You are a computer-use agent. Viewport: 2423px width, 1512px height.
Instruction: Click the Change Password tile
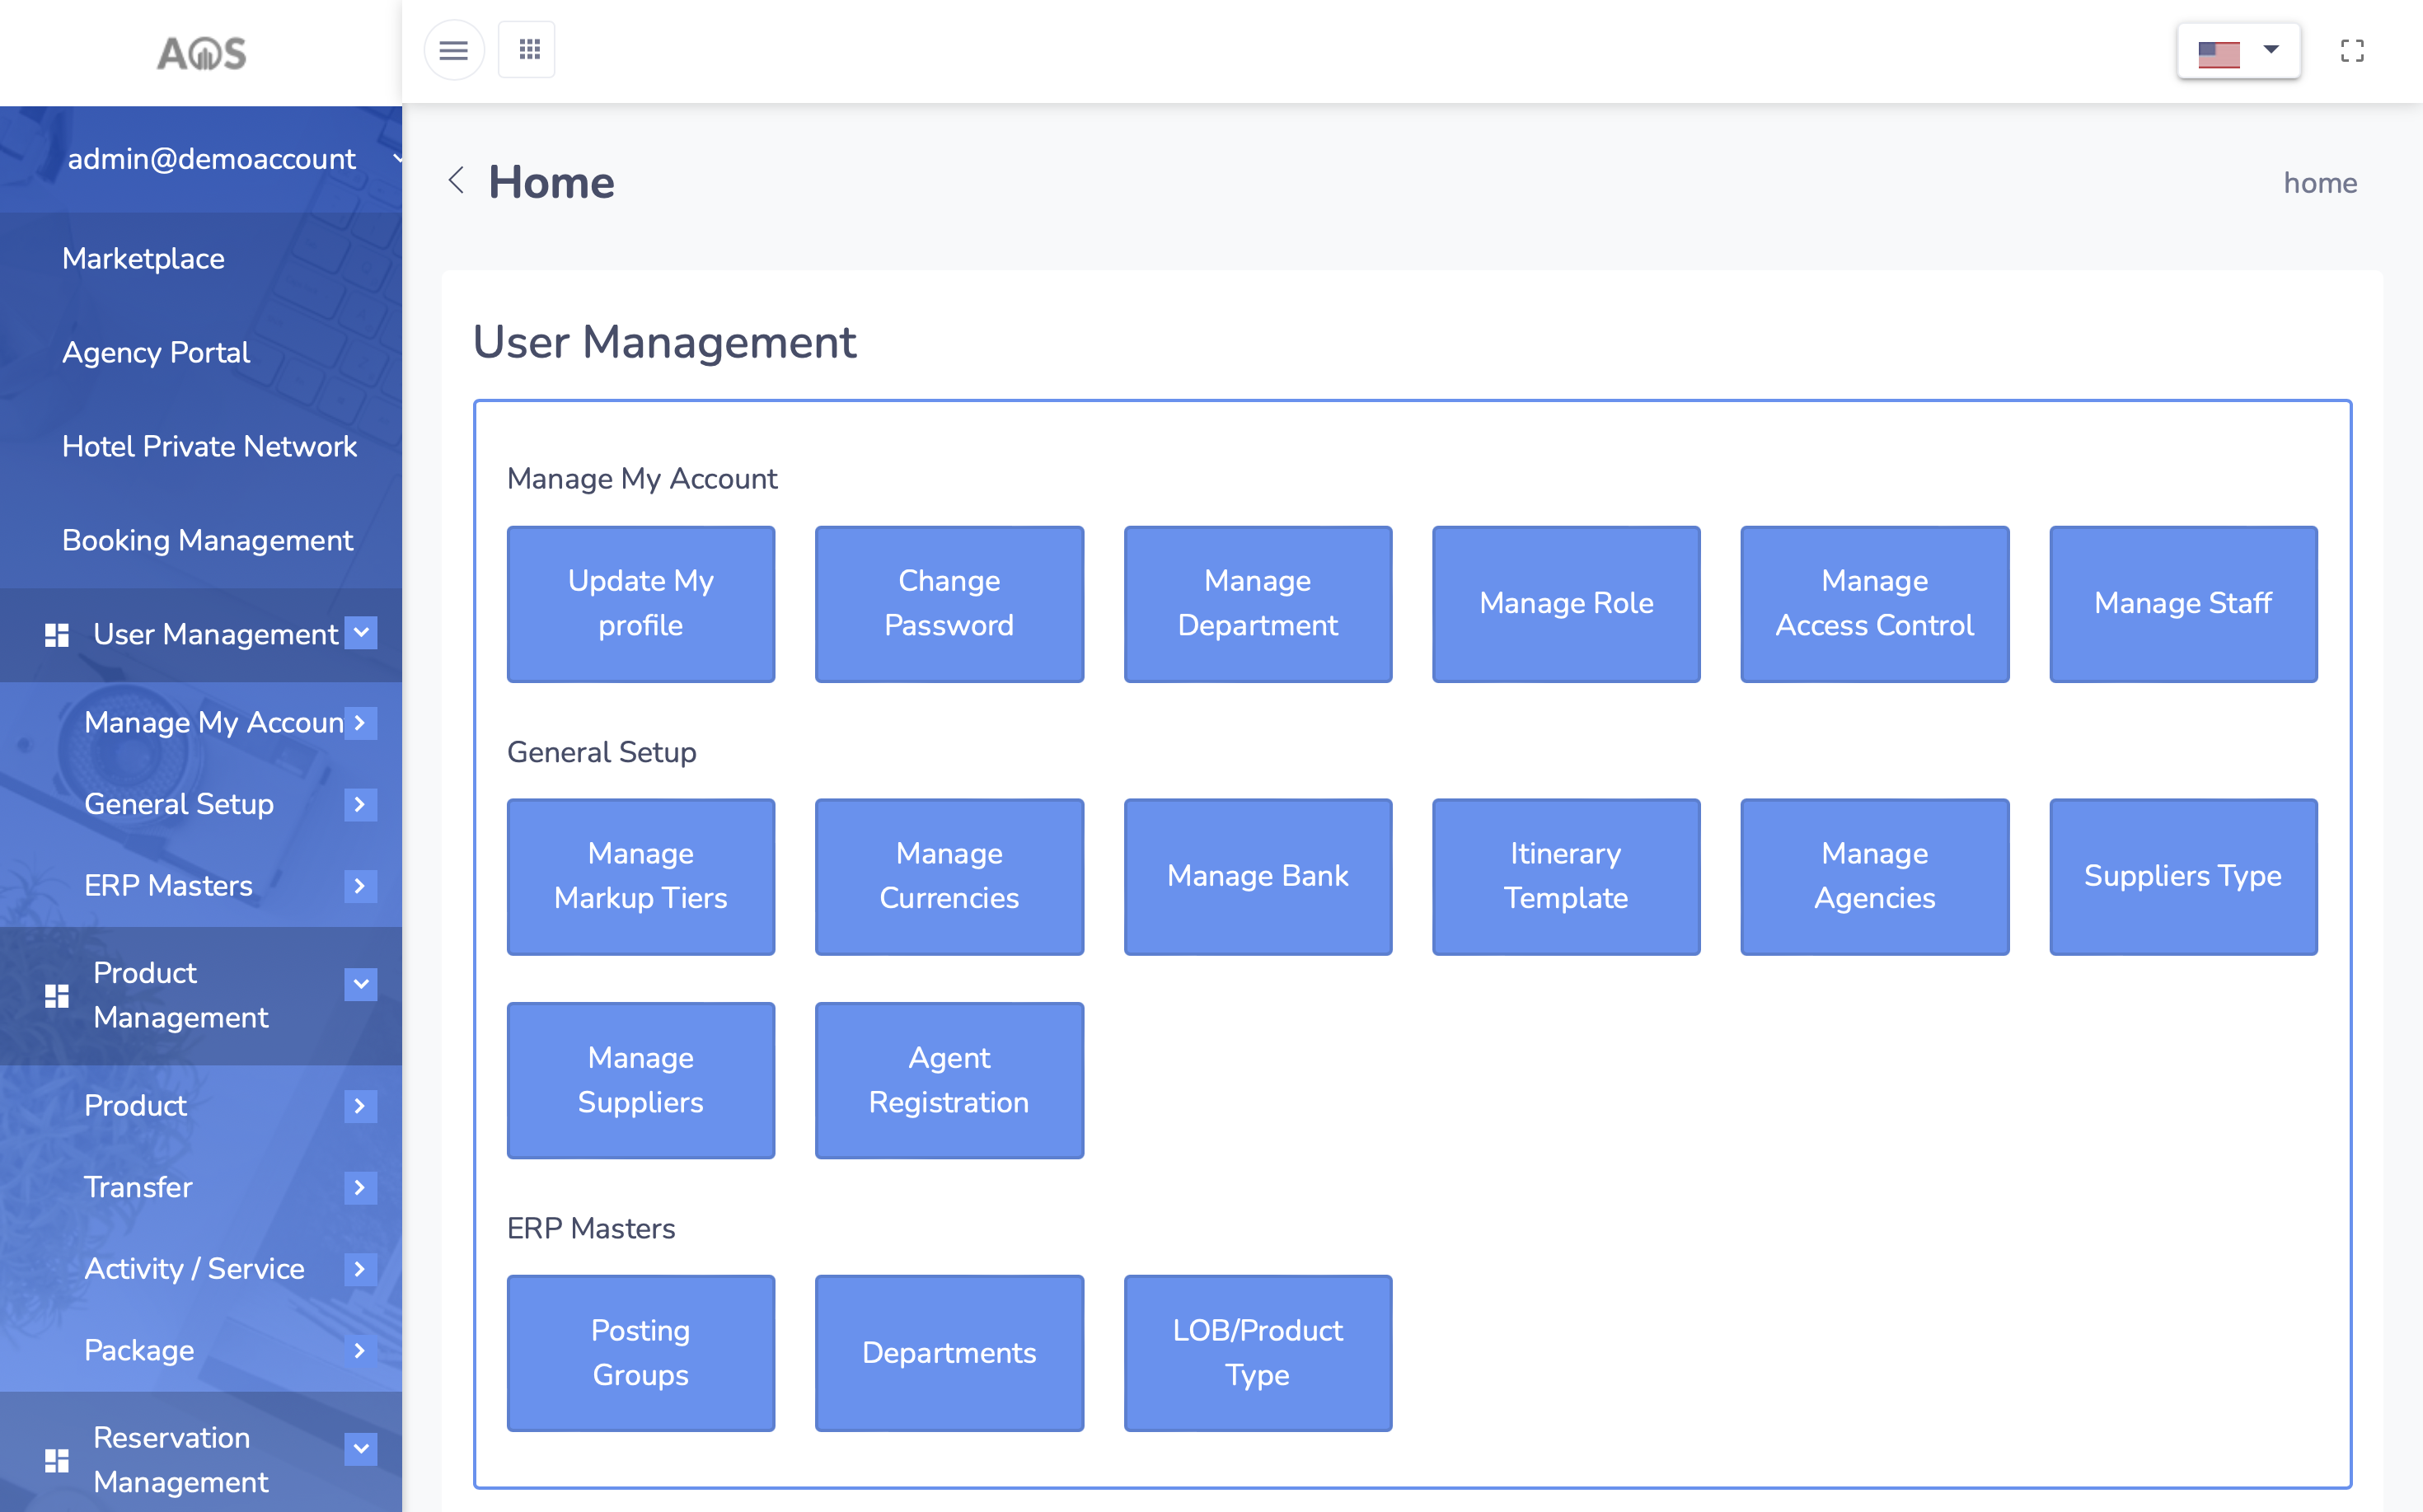[x=948, y=604]
